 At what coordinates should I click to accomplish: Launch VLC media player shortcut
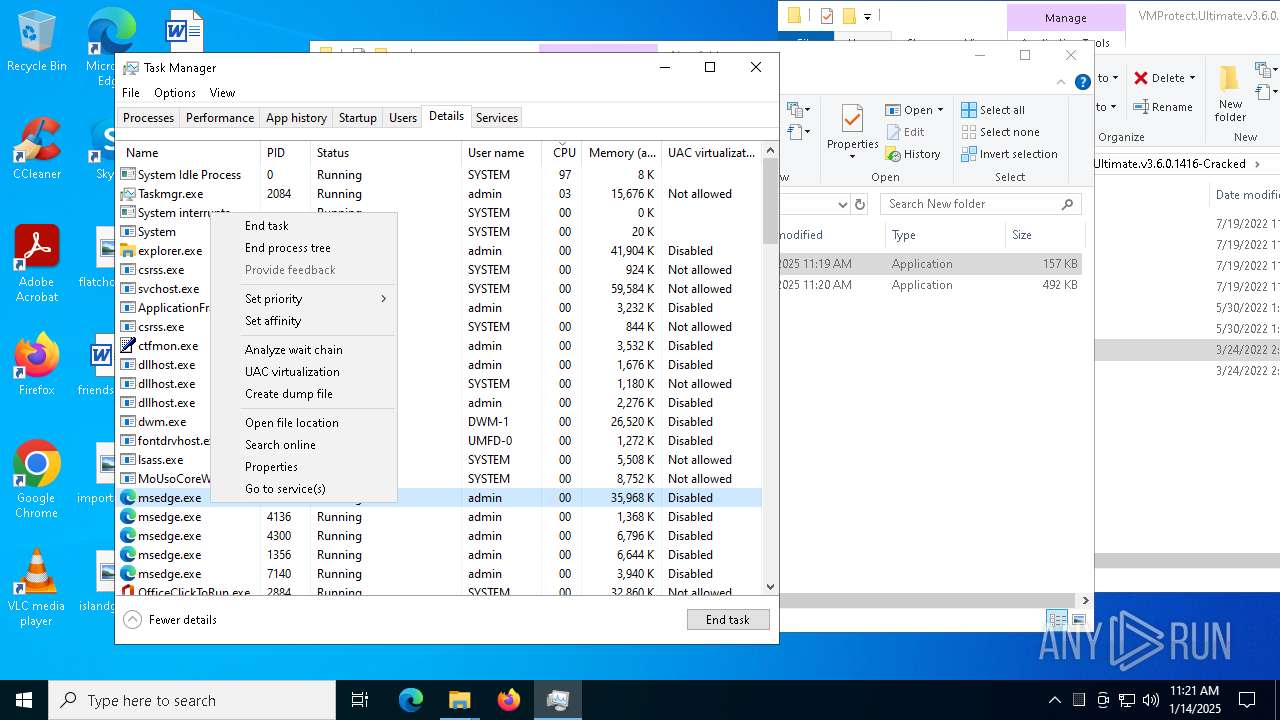click(x=36, y=587)
